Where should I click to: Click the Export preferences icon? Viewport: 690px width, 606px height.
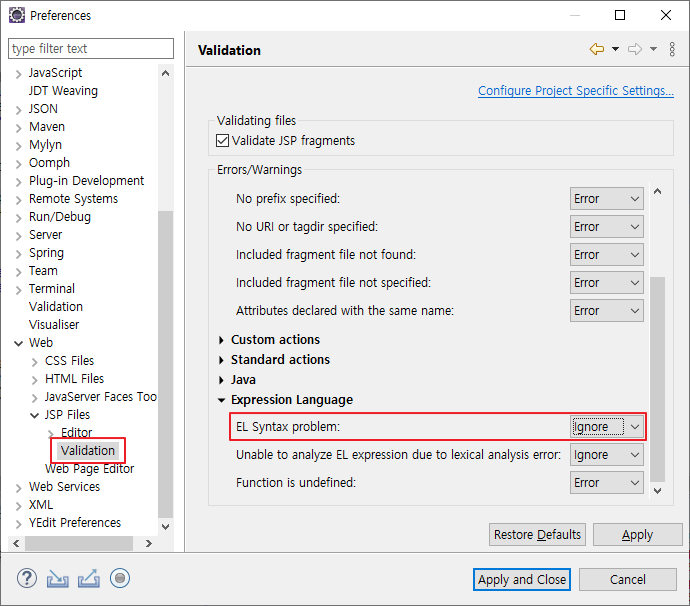pos(89,578)
